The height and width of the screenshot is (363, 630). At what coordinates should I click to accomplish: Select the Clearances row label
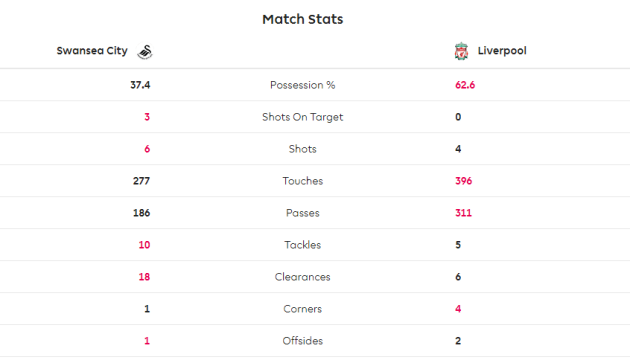pos(303,277)
